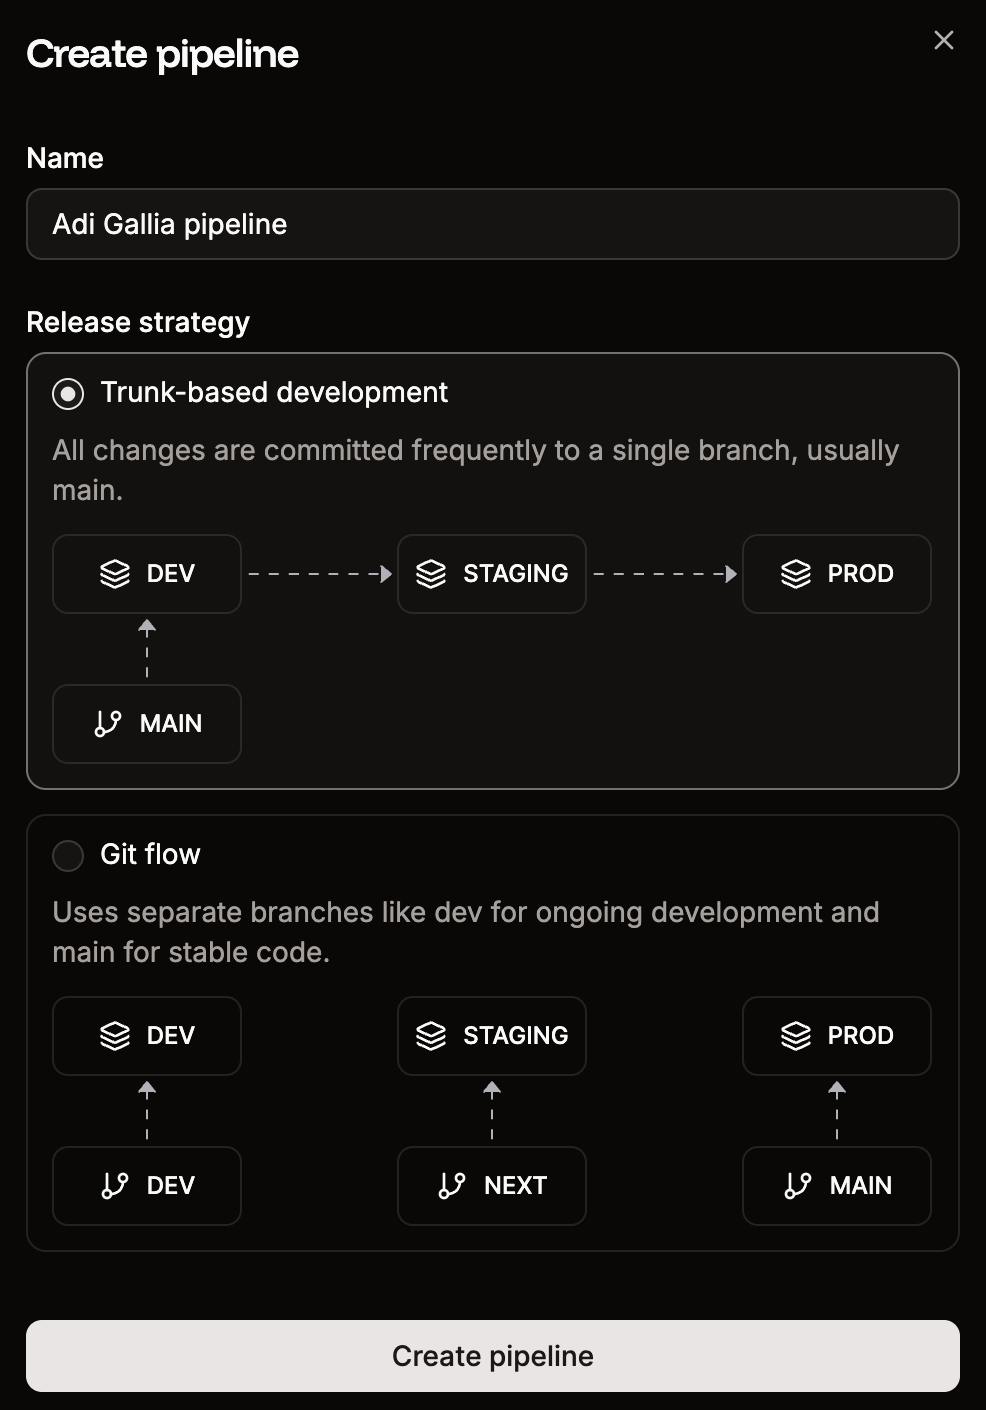The height and width of the screenshot is (1410, 986).
Task: Click the MAIN branch badge in trunk-based diagram
Action: (146, 723)
